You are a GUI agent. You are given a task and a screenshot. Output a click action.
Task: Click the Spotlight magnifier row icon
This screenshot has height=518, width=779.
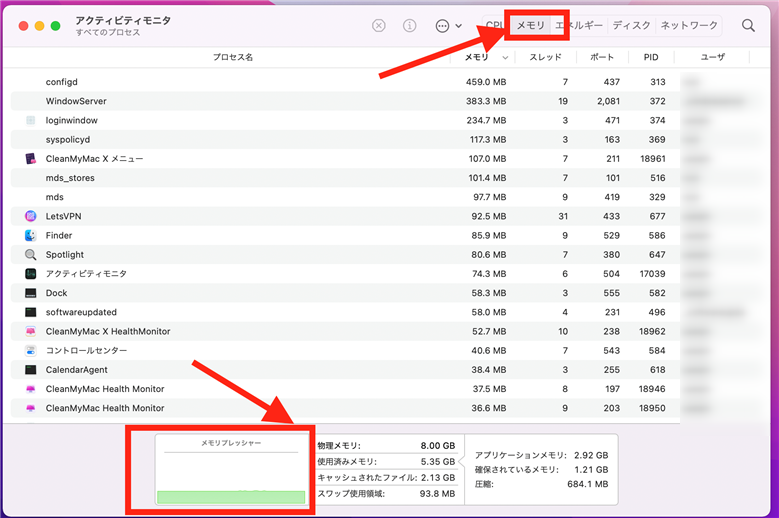click(x=30, y=255)
